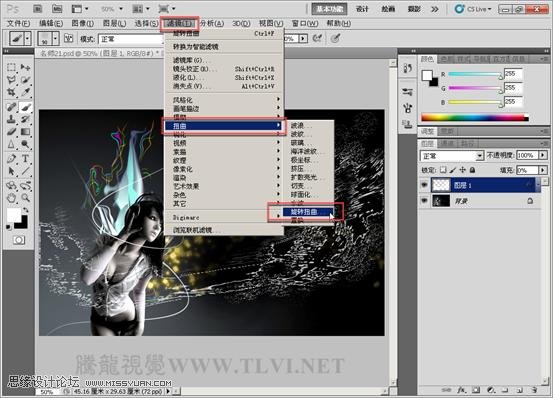Viewport: 553px width, 398px height.
Task: Open the layer opacity 100% slider arrow
Action: [x=542, y=155]
